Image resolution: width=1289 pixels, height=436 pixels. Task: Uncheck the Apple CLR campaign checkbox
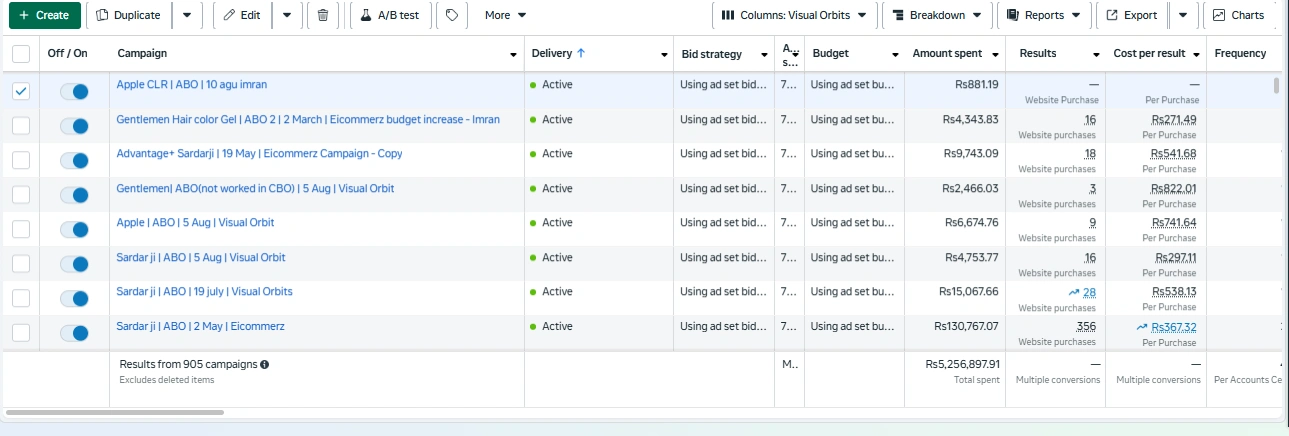click(x=21, y=91)
